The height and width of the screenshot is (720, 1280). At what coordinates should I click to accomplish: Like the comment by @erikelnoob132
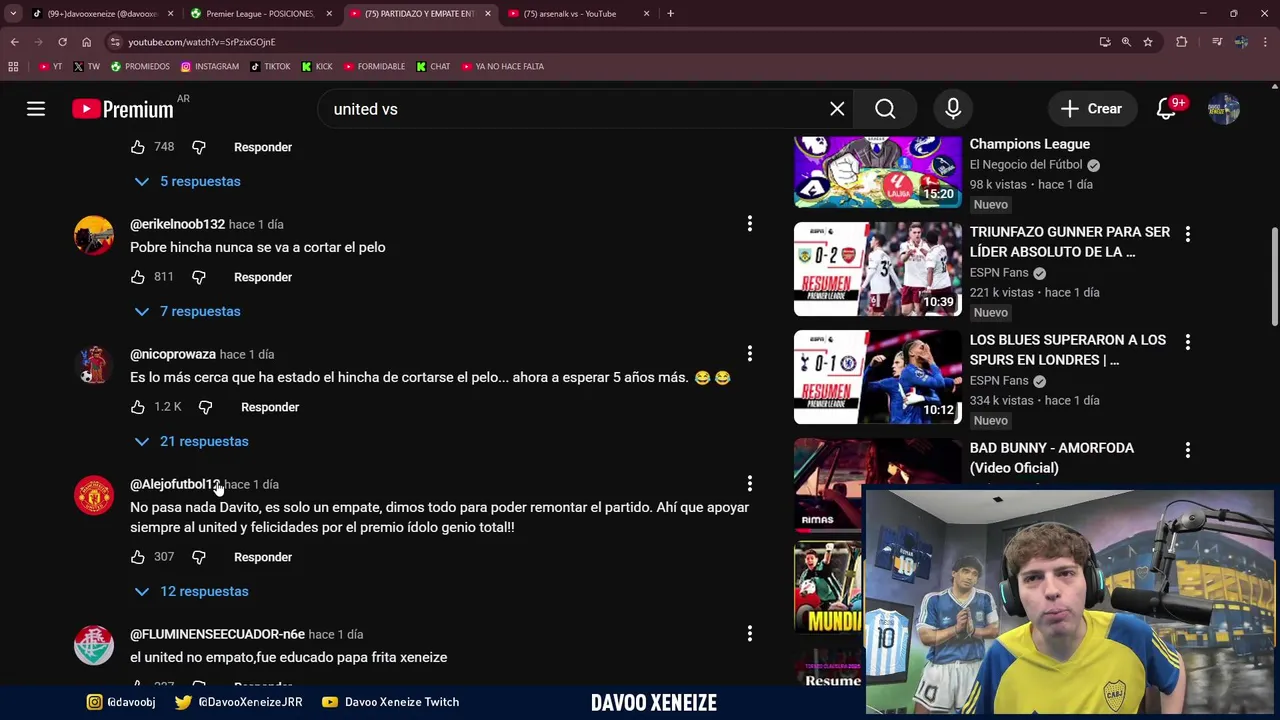(138, 277)
